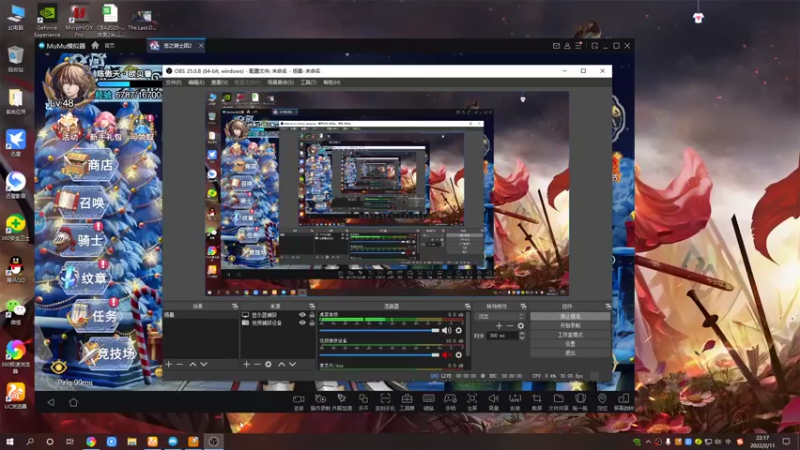Image resolution: width=800 pixels, height=450 pixels.
Task: Adjust video capture device volume slider
Action: pyautogui.click(x=379, y=355)
